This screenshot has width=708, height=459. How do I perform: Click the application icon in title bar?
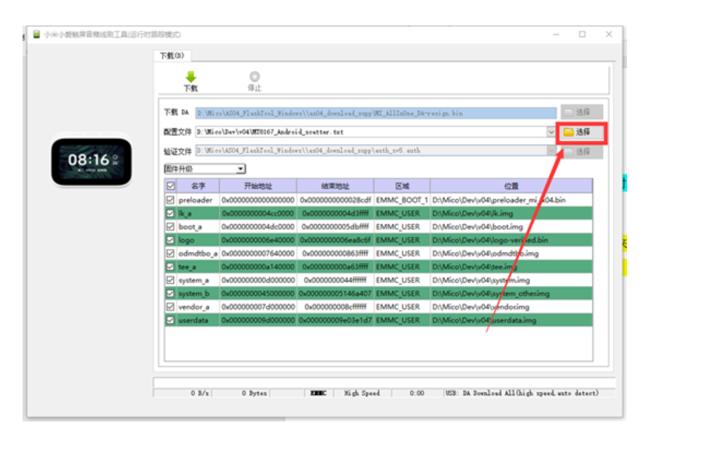pyautogui.click(x=37, y=34)
